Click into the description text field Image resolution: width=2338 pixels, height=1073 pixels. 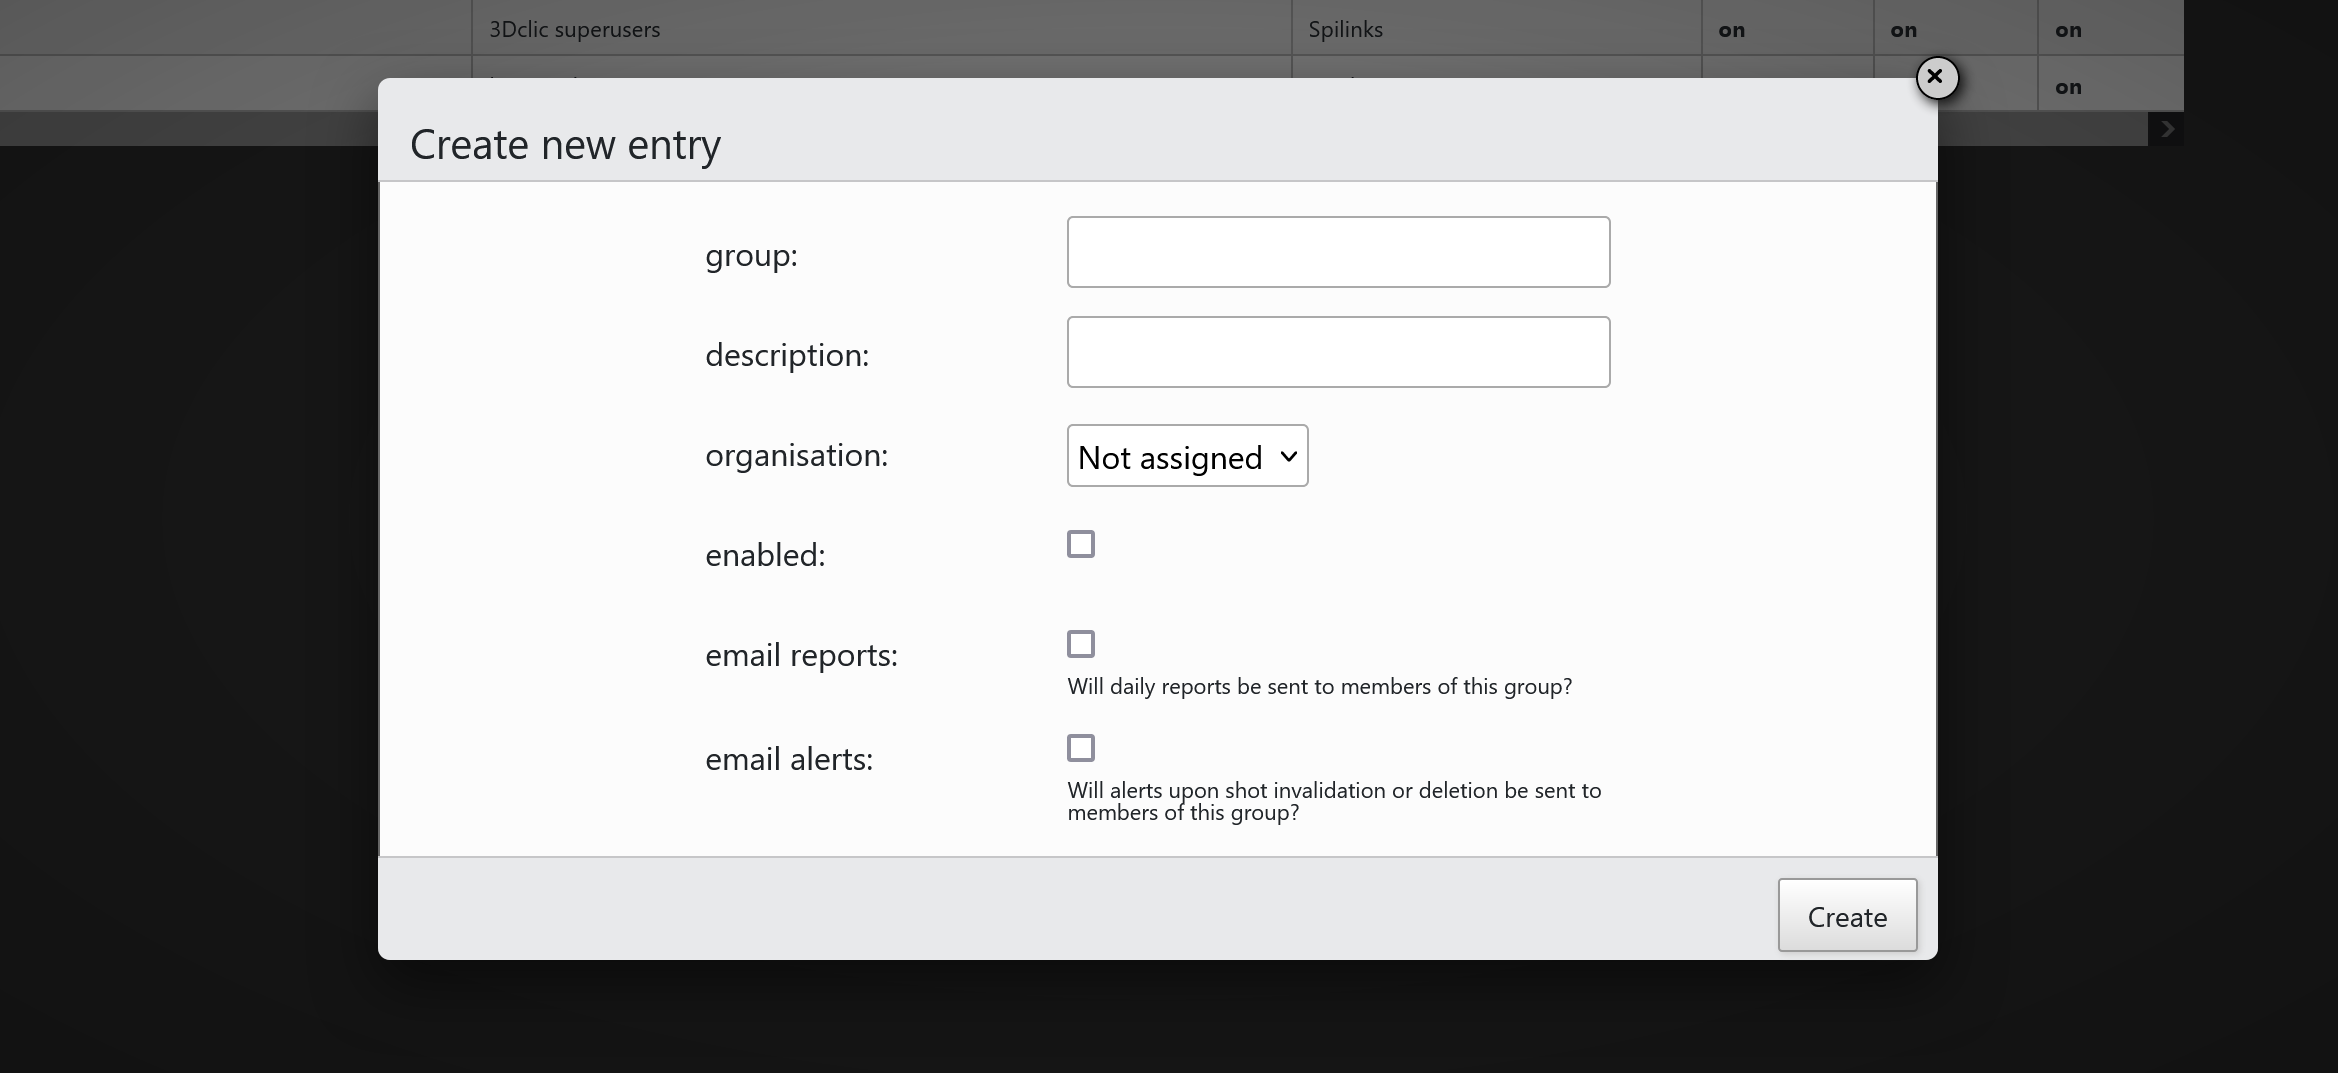tap(1338, 352)
